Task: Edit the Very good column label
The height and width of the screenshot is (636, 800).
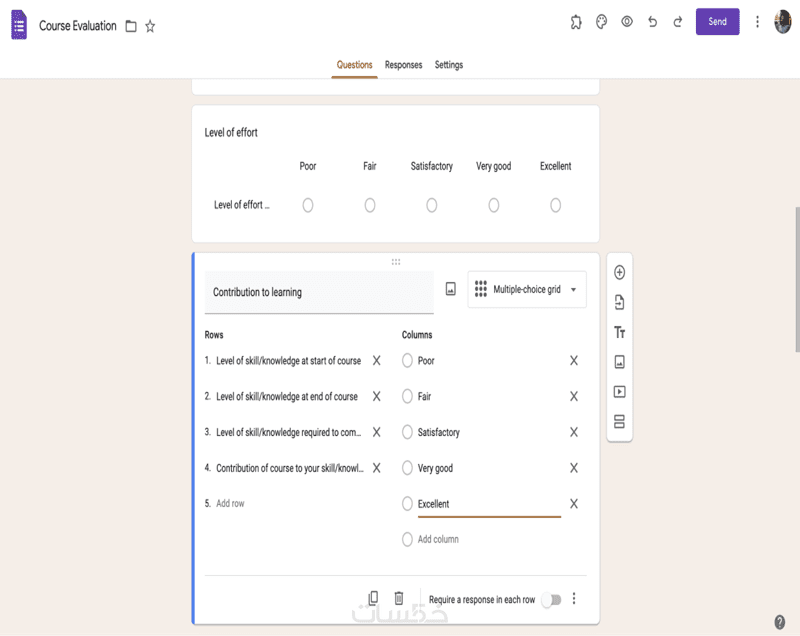Action: tap(435, 468)
